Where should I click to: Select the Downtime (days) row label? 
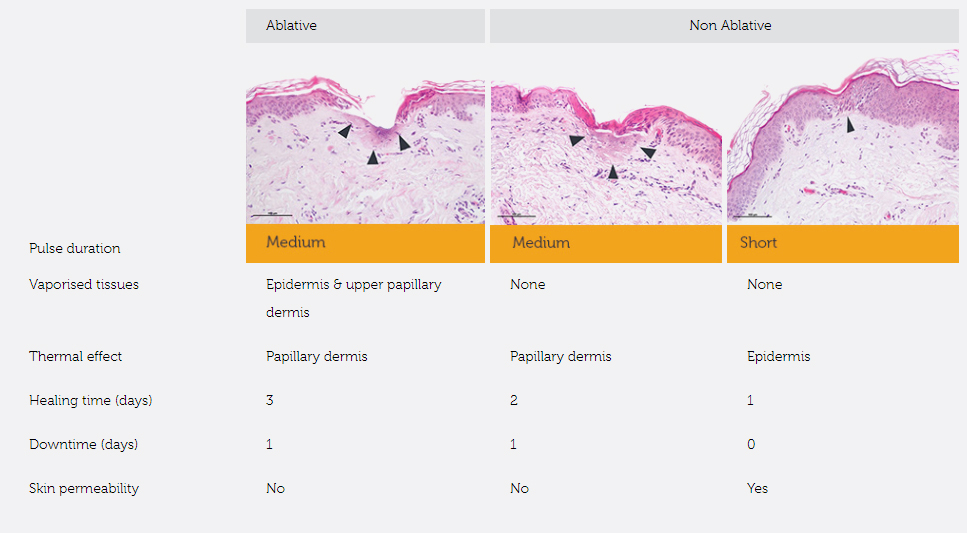click(84, 444)
